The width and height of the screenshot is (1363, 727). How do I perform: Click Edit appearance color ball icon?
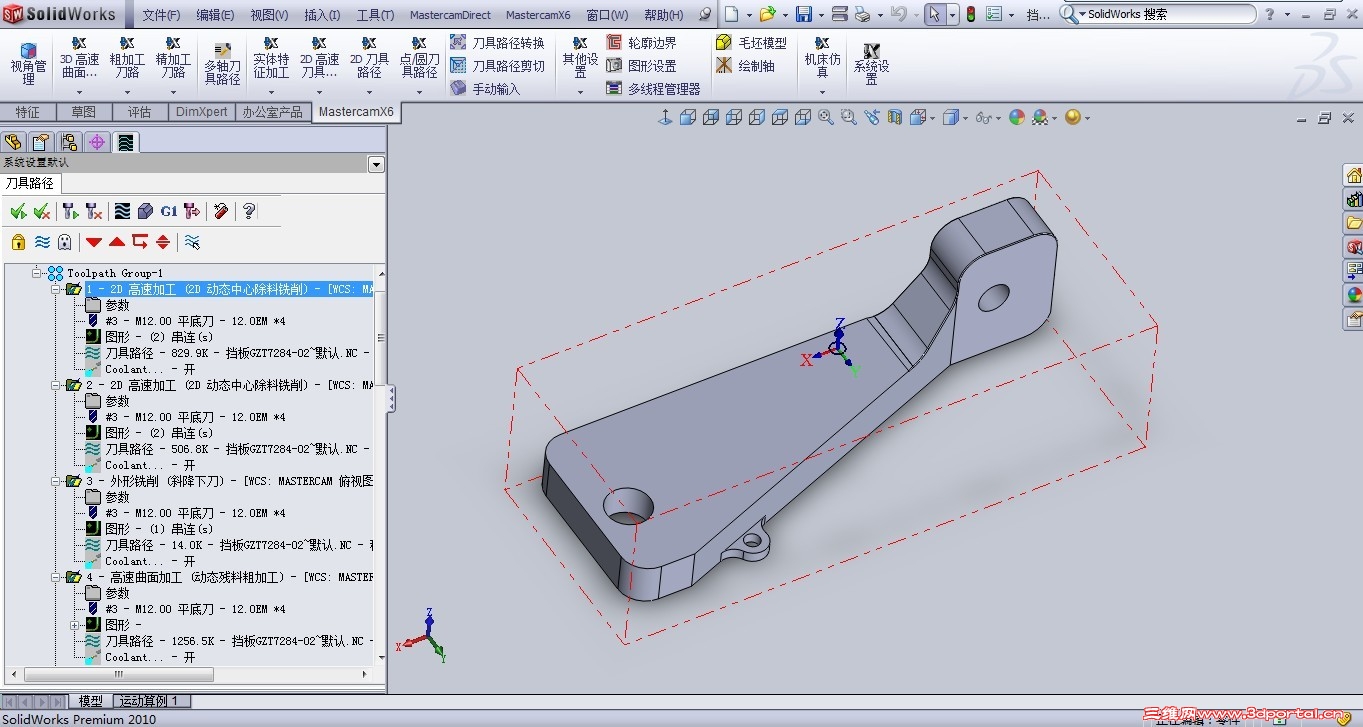[x=1017, y=118]
